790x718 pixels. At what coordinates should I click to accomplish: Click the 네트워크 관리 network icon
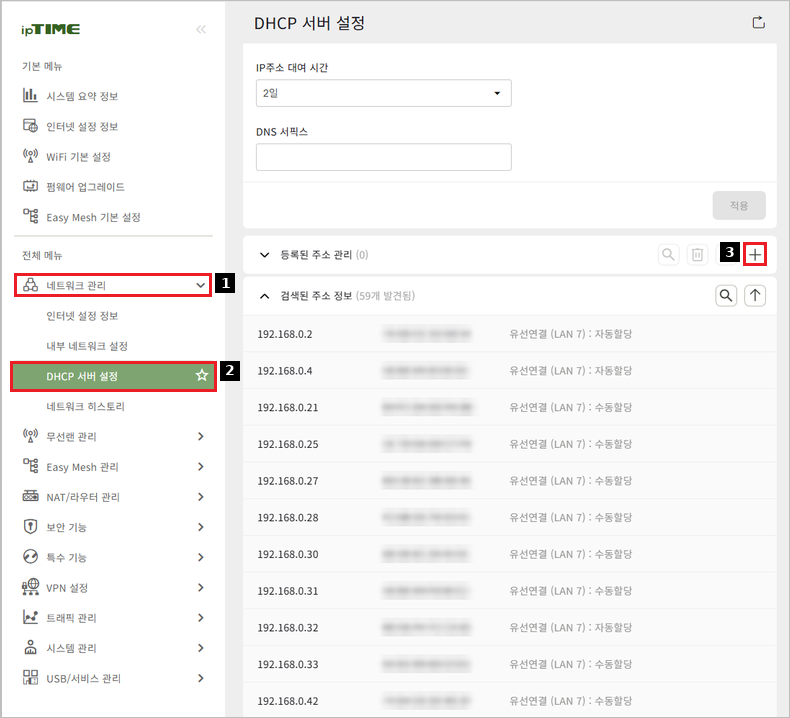click(x=30, y=285)
